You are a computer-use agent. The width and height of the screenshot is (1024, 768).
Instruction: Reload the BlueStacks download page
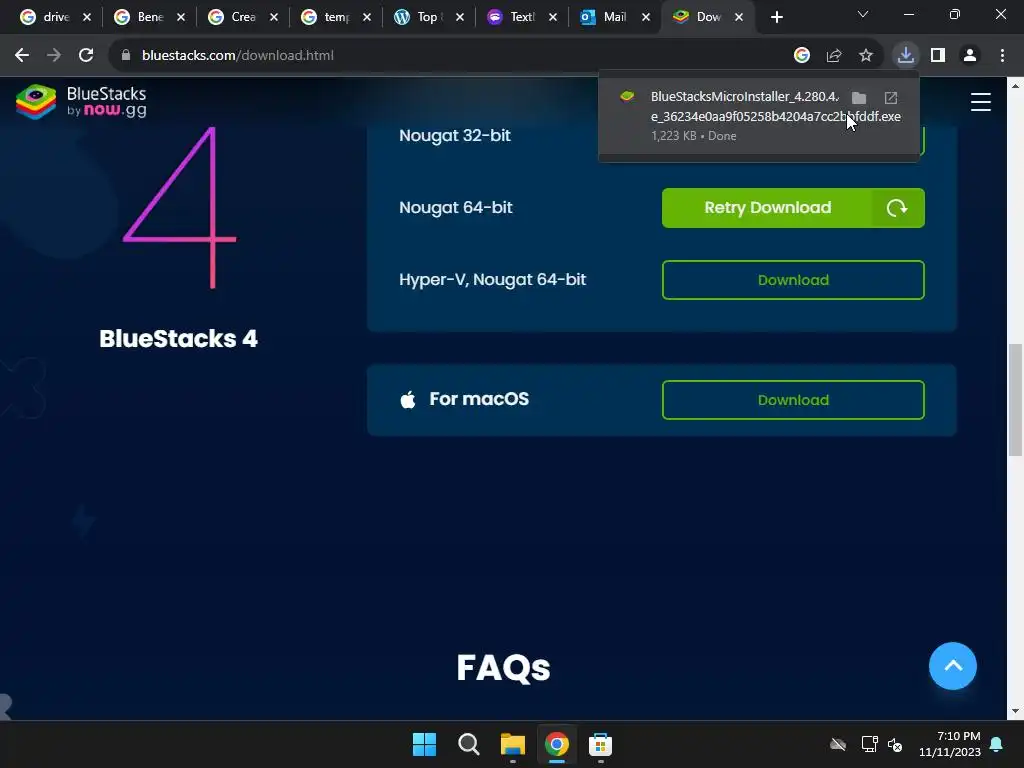tap(86, 56)
